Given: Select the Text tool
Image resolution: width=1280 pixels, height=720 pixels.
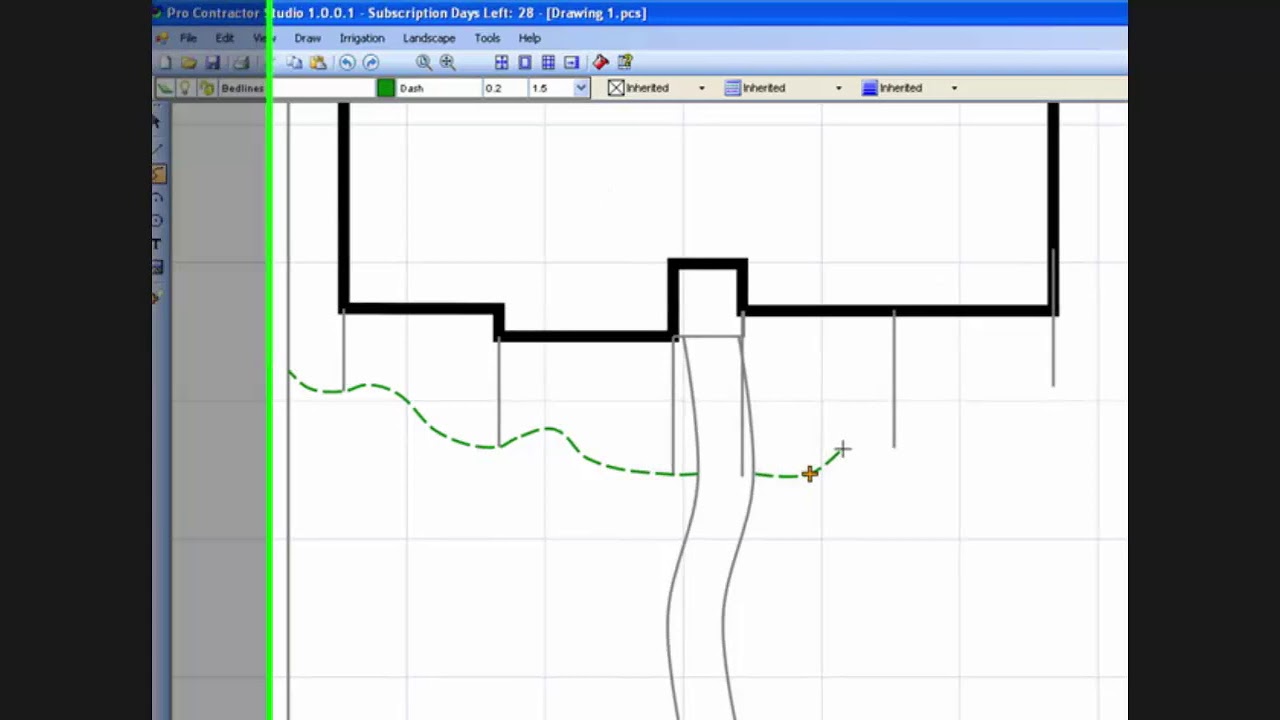Looking at the screenshot, I should click(x=157, y=244).
